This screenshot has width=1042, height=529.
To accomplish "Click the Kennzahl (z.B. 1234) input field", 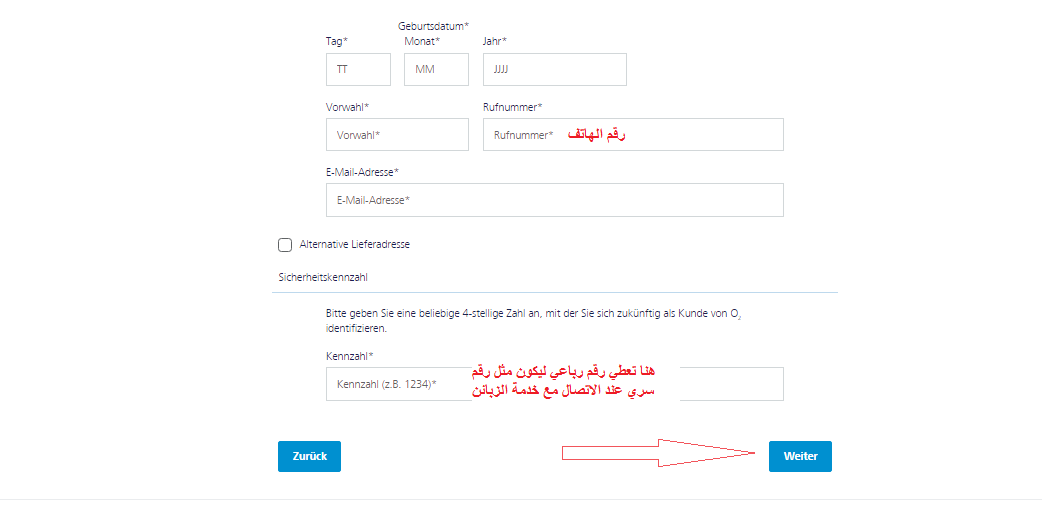I will [554, 384].
